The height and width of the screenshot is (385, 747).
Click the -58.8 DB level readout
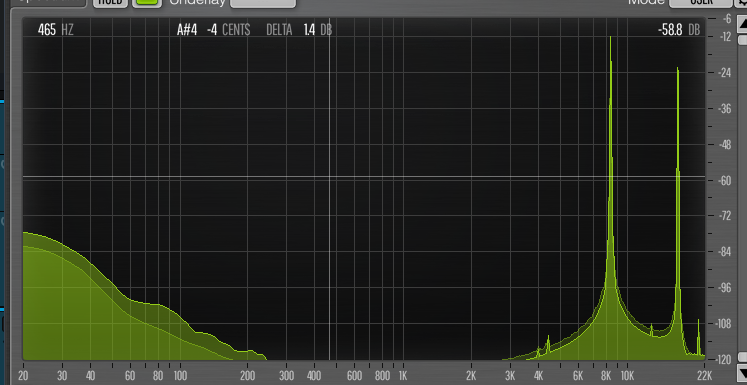point(679,30)
